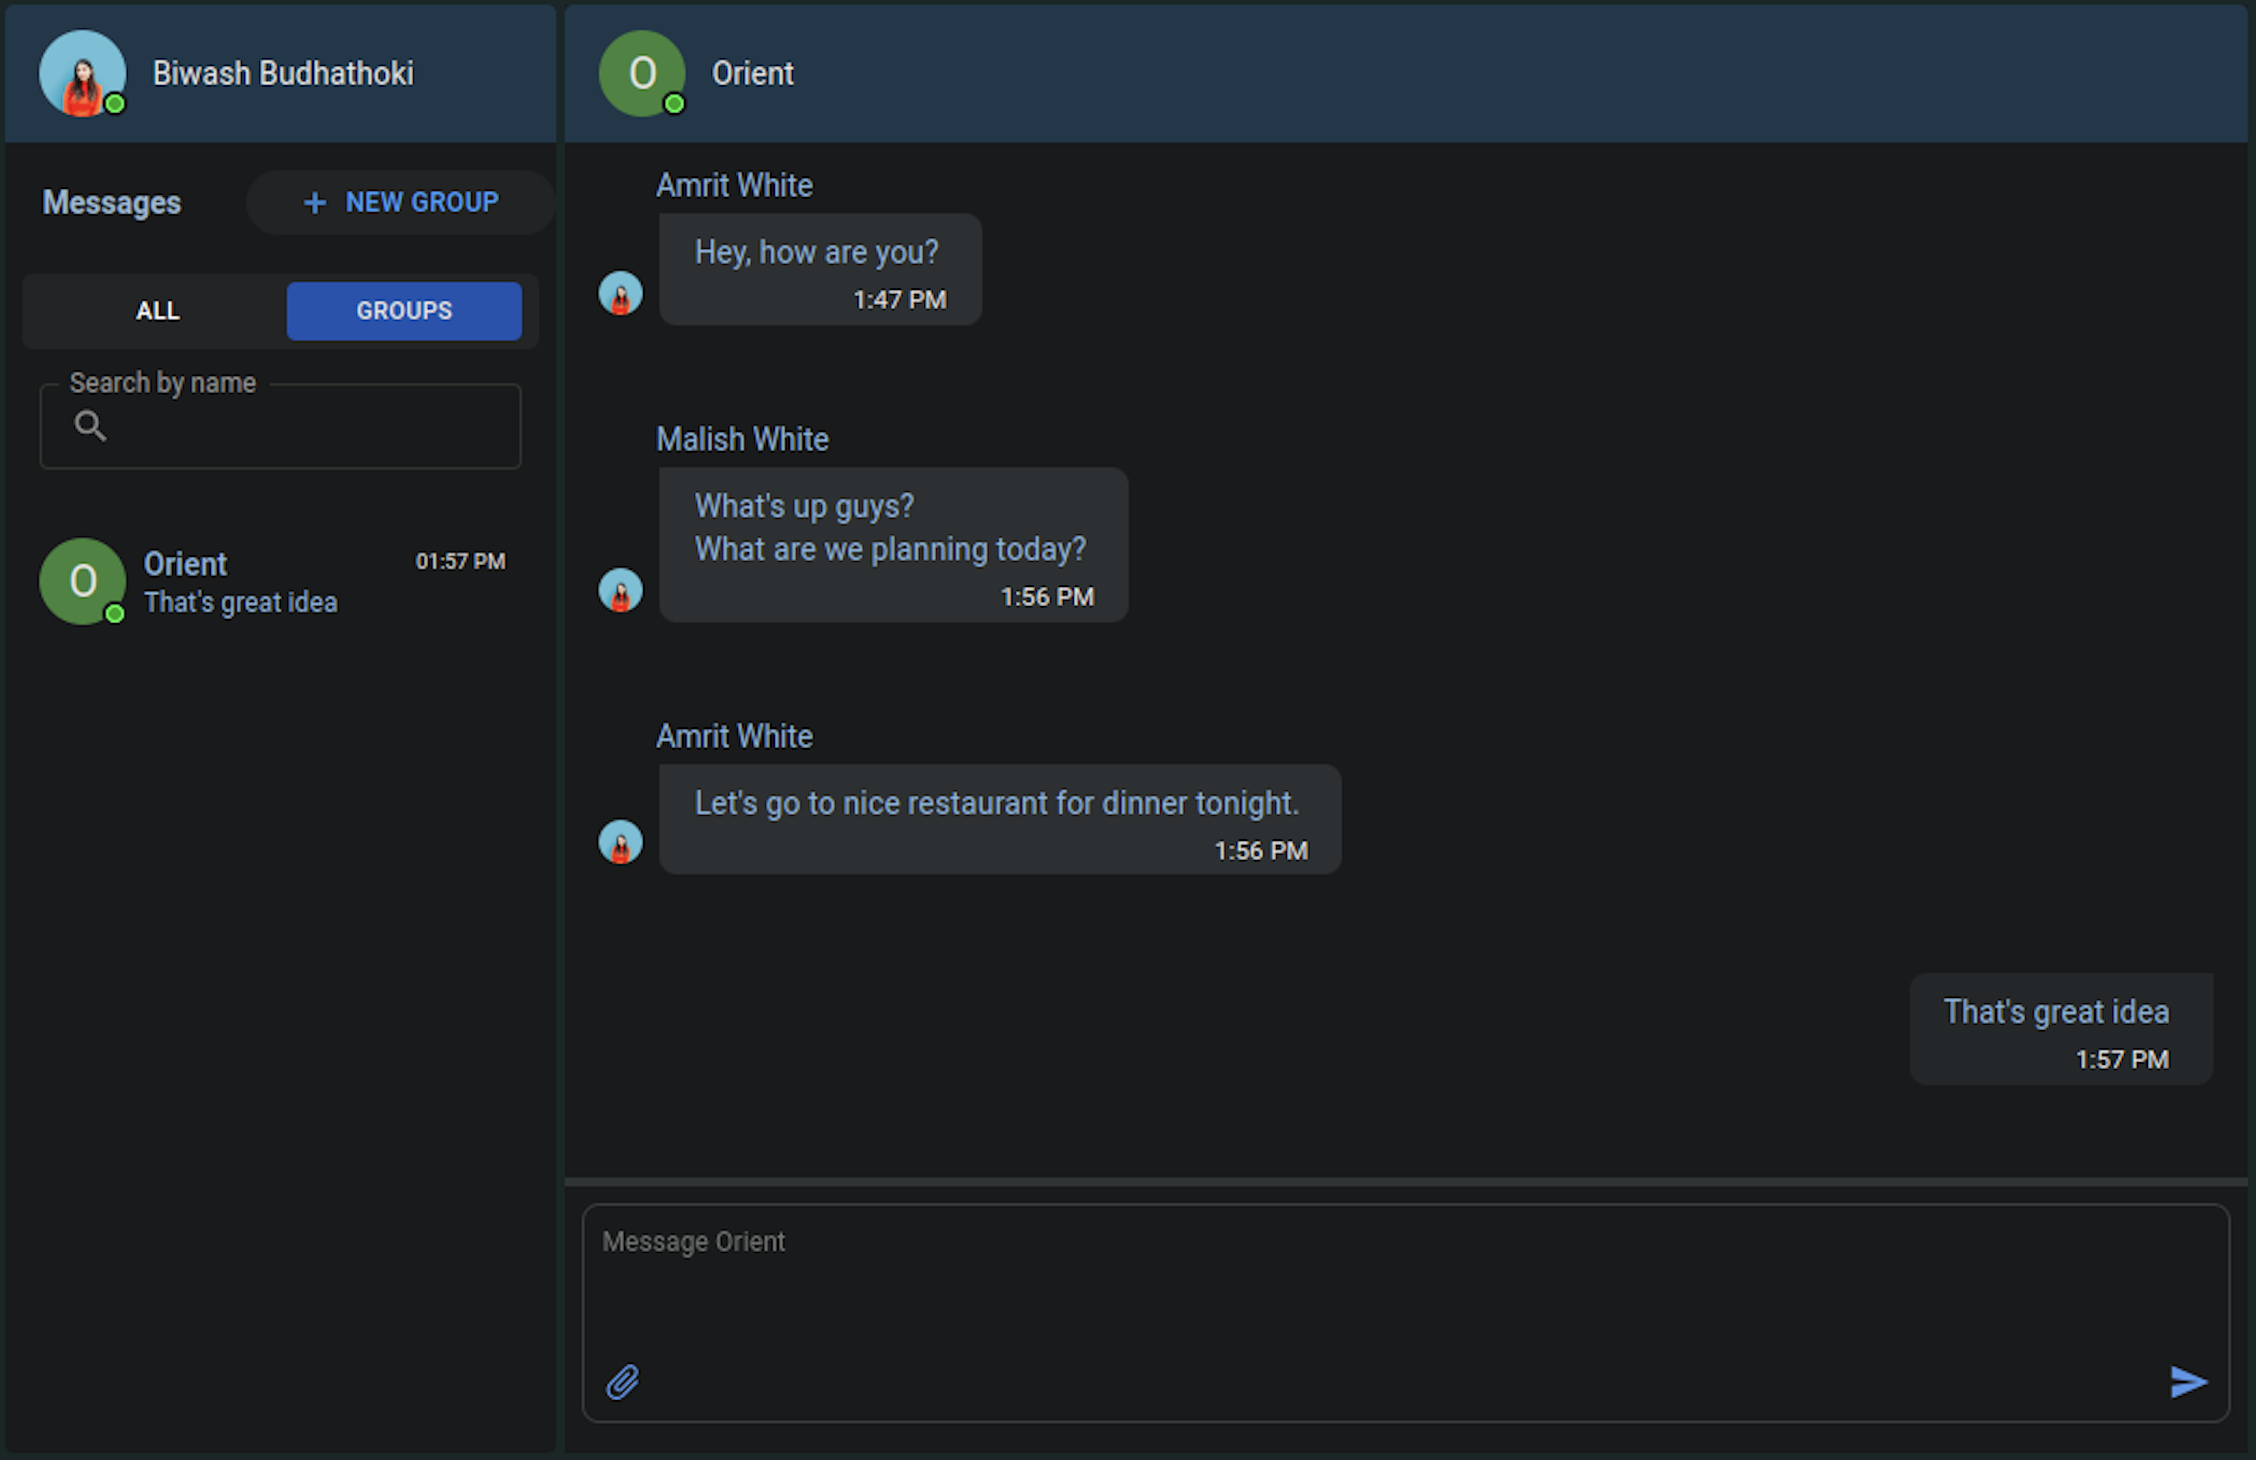Create a new group with NEW GROUP
The width and height of the screenshot is (2256, 1460).
(x=400, y=202)
